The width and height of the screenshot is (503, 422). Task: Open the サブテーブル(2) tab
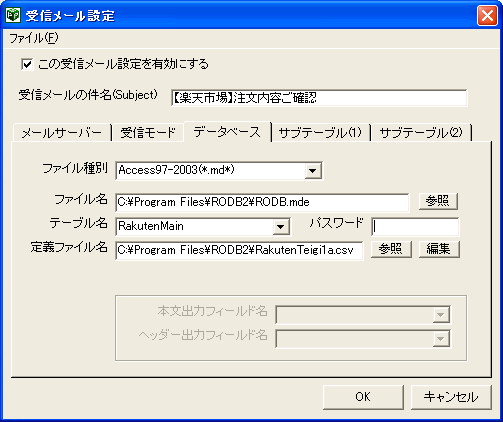click(421, 133)
